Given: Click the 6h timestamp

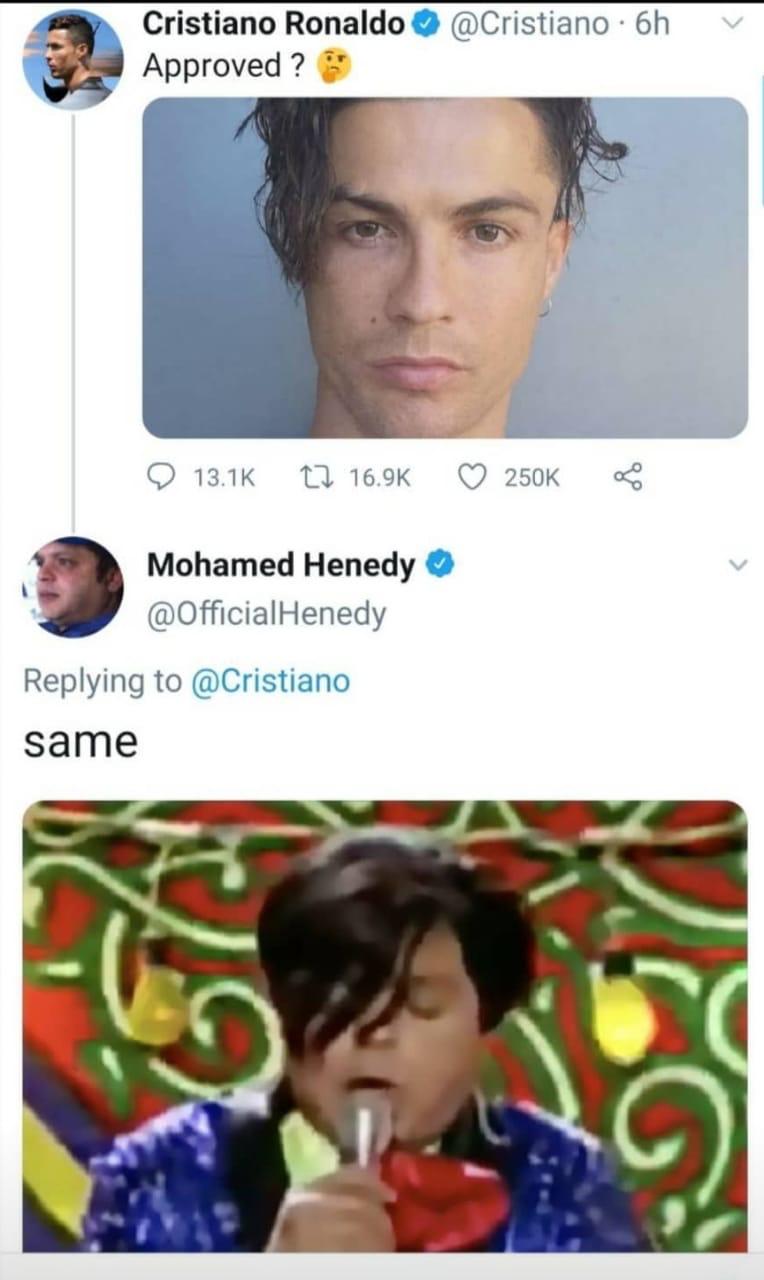Looking at the screenshot, I should tap(651, 24).
